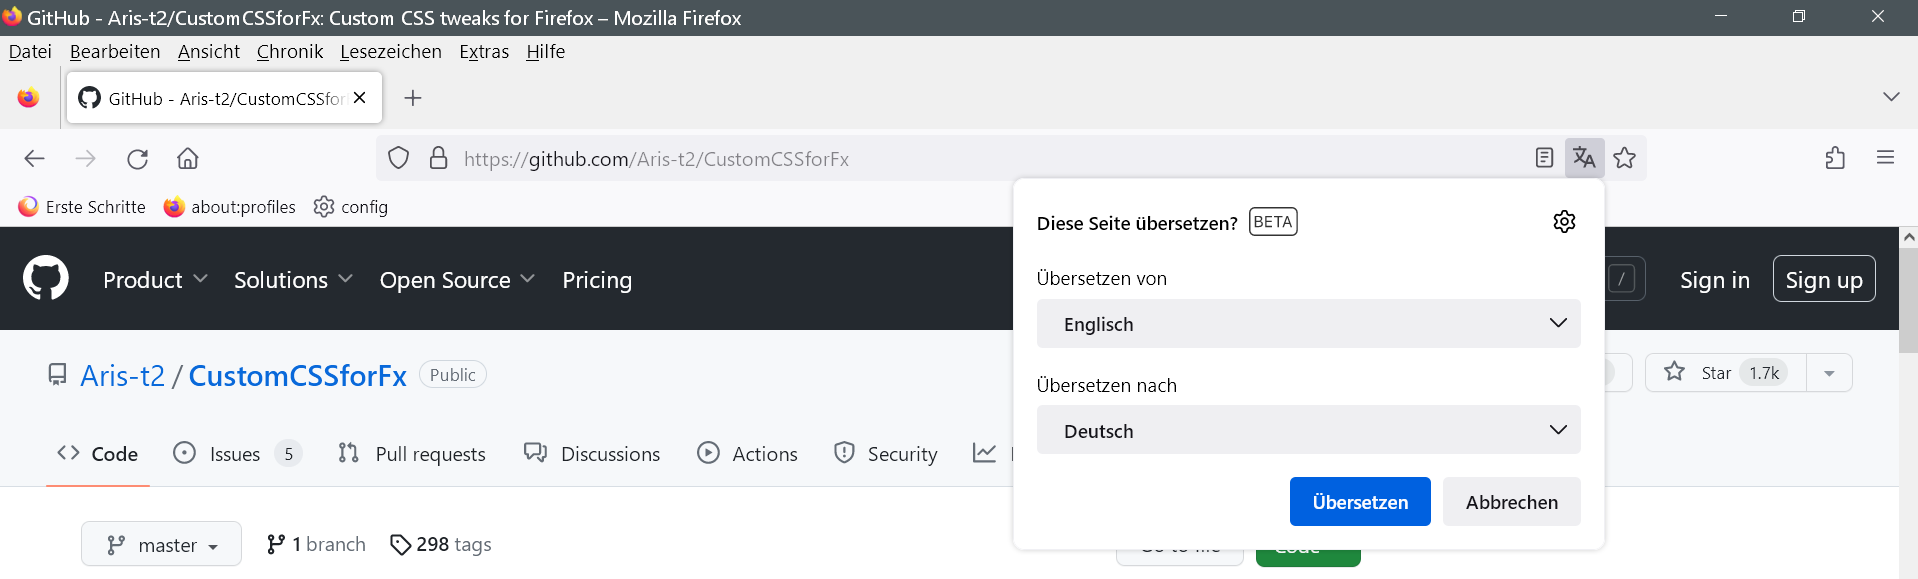1918x579 pixels.
Task: Expand the Product navigation menu
Action: pyautogui.click(x=155, y=280)
